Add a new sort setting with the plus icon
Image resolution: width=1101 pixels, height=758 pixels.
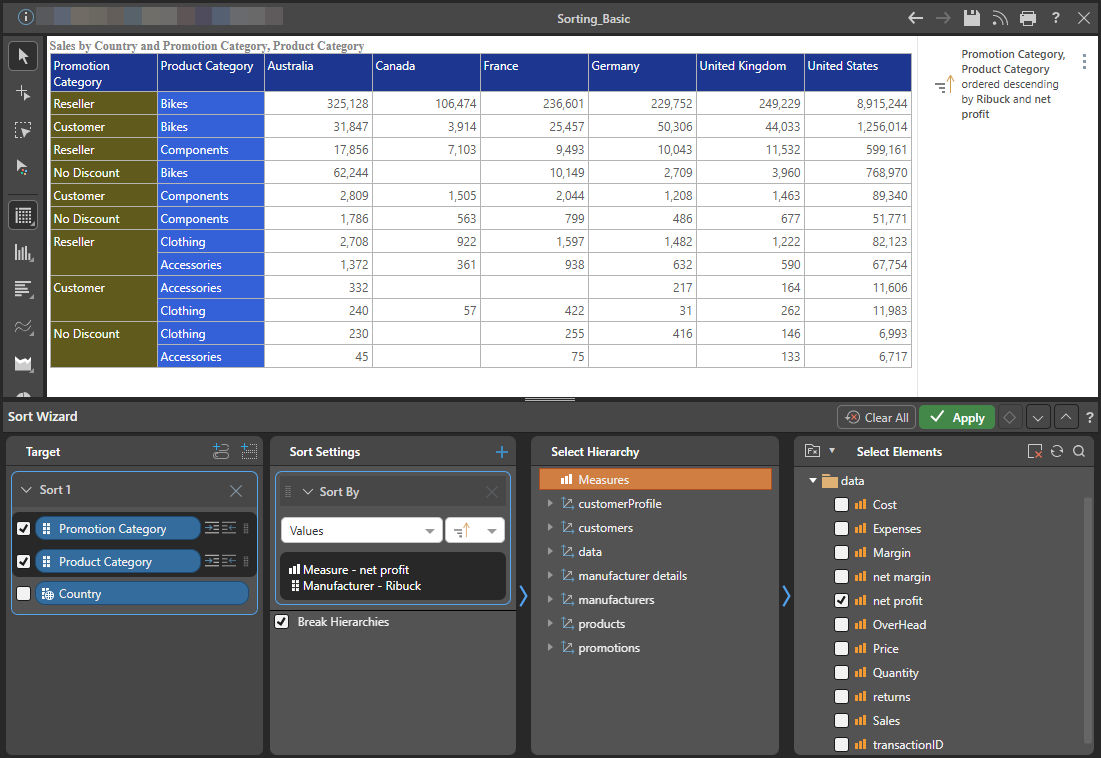pyautogui.click(x=501, y=451)
